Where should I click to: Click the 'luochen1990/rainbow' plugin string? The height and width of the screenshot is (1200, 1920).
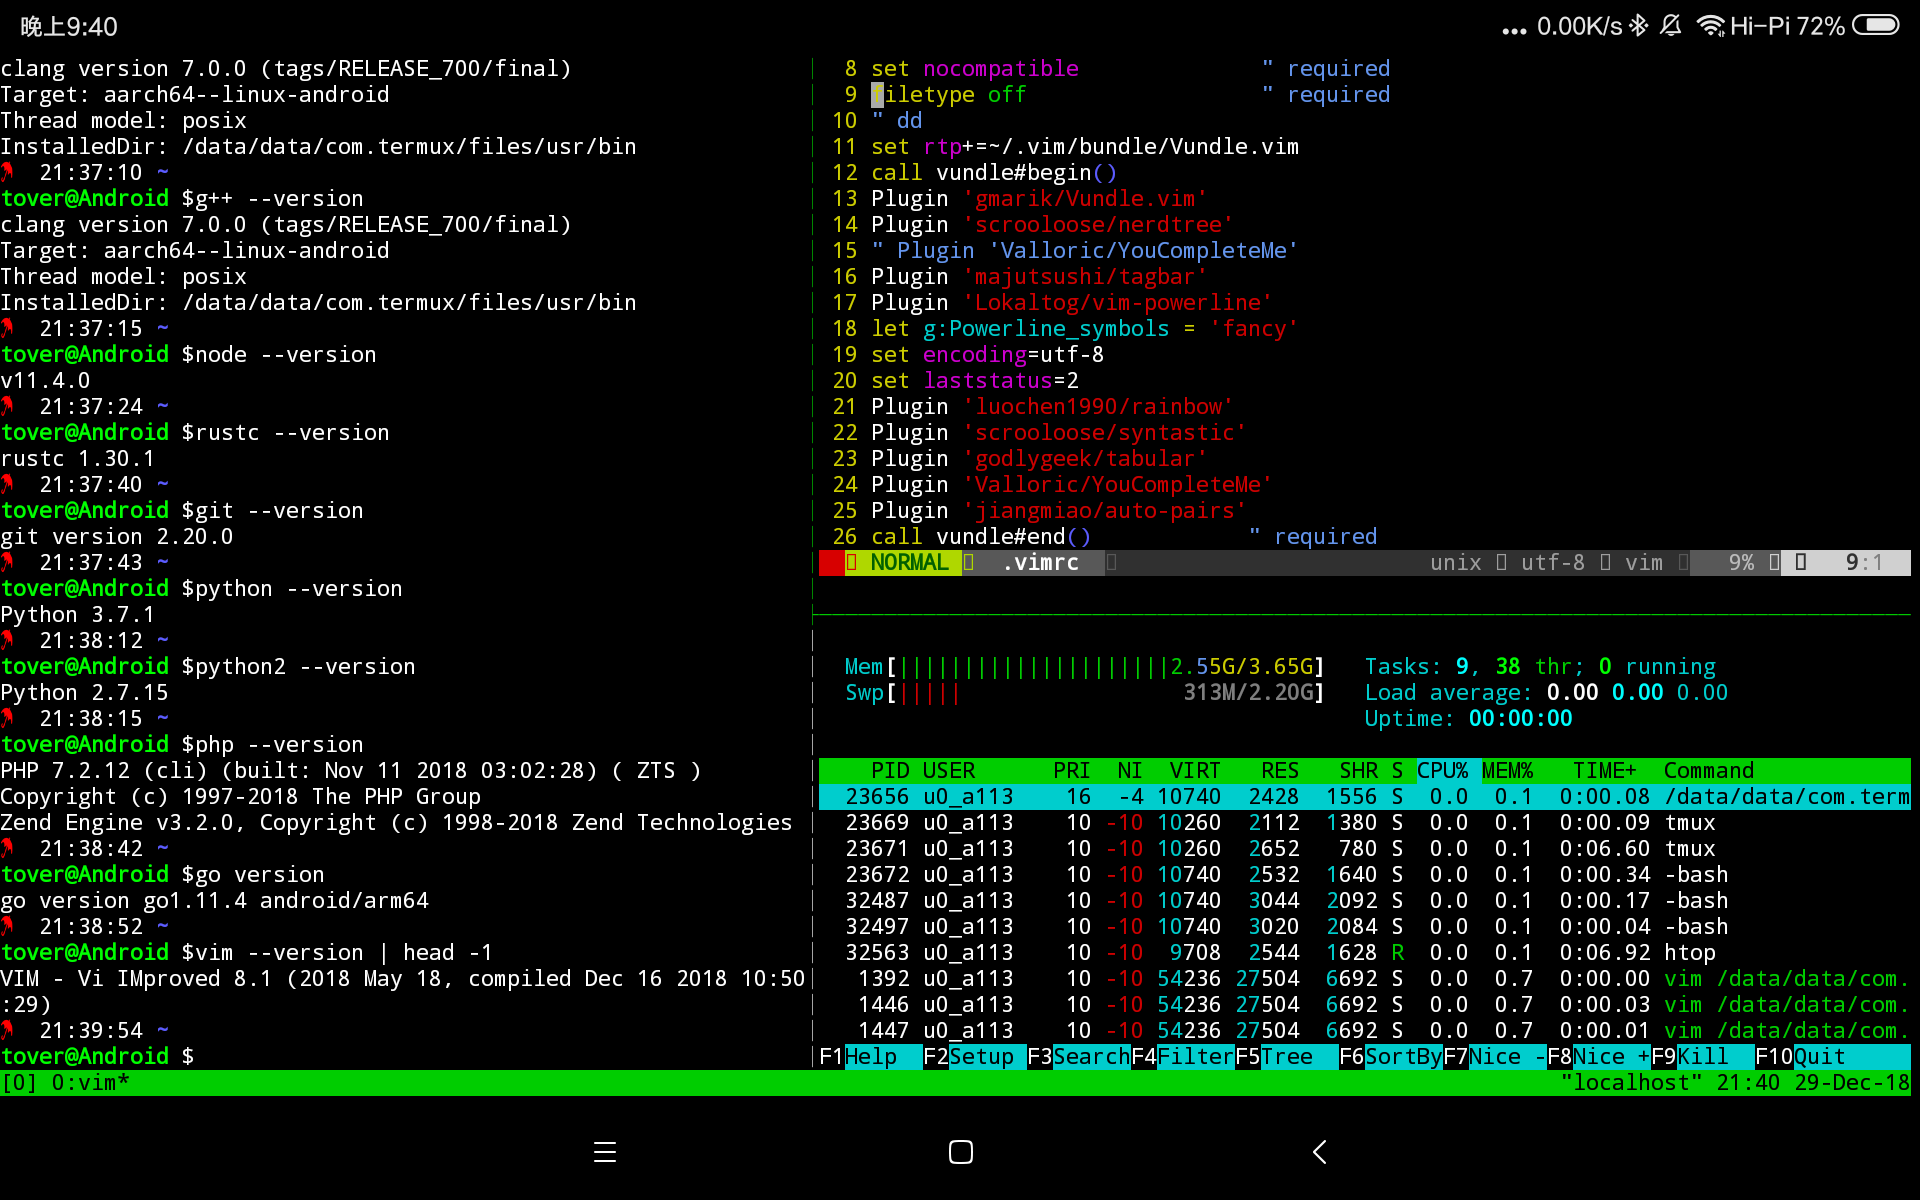[x=1098, y=406]
